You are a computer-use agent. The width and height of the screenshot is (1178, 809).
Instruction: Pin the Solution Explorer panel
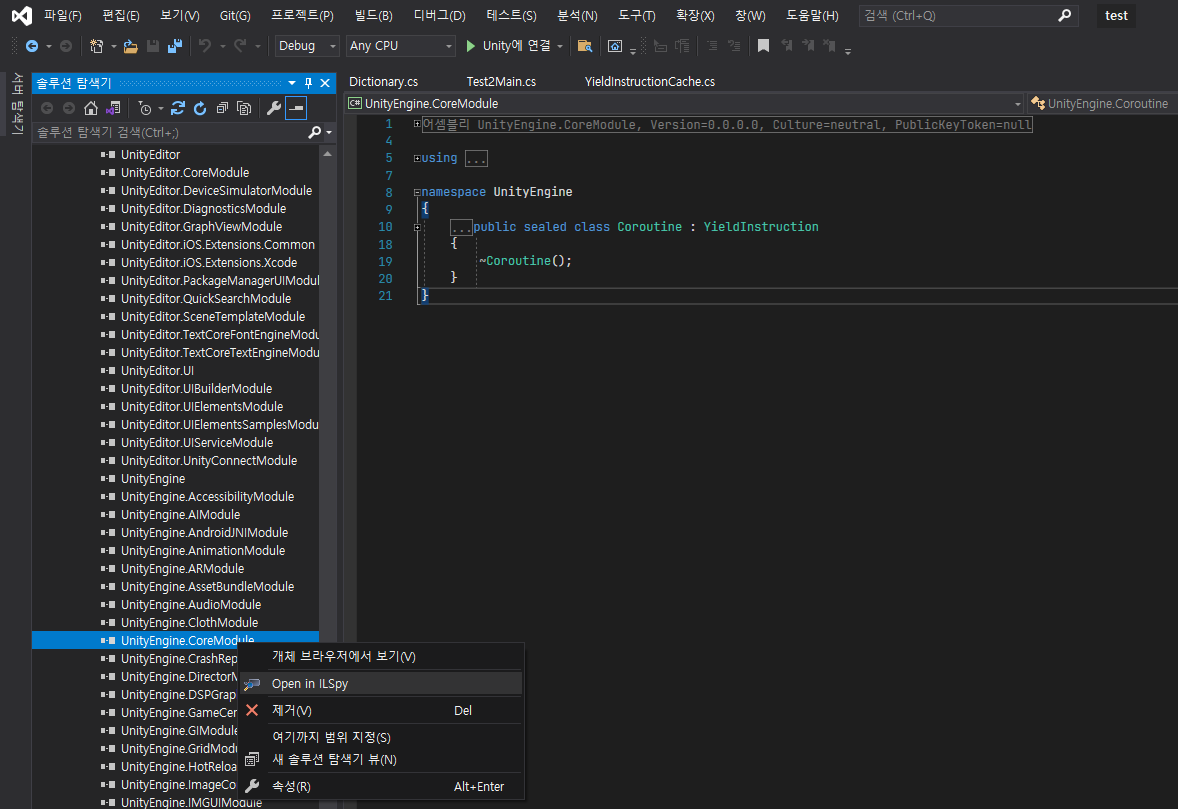tap(308, 83)
